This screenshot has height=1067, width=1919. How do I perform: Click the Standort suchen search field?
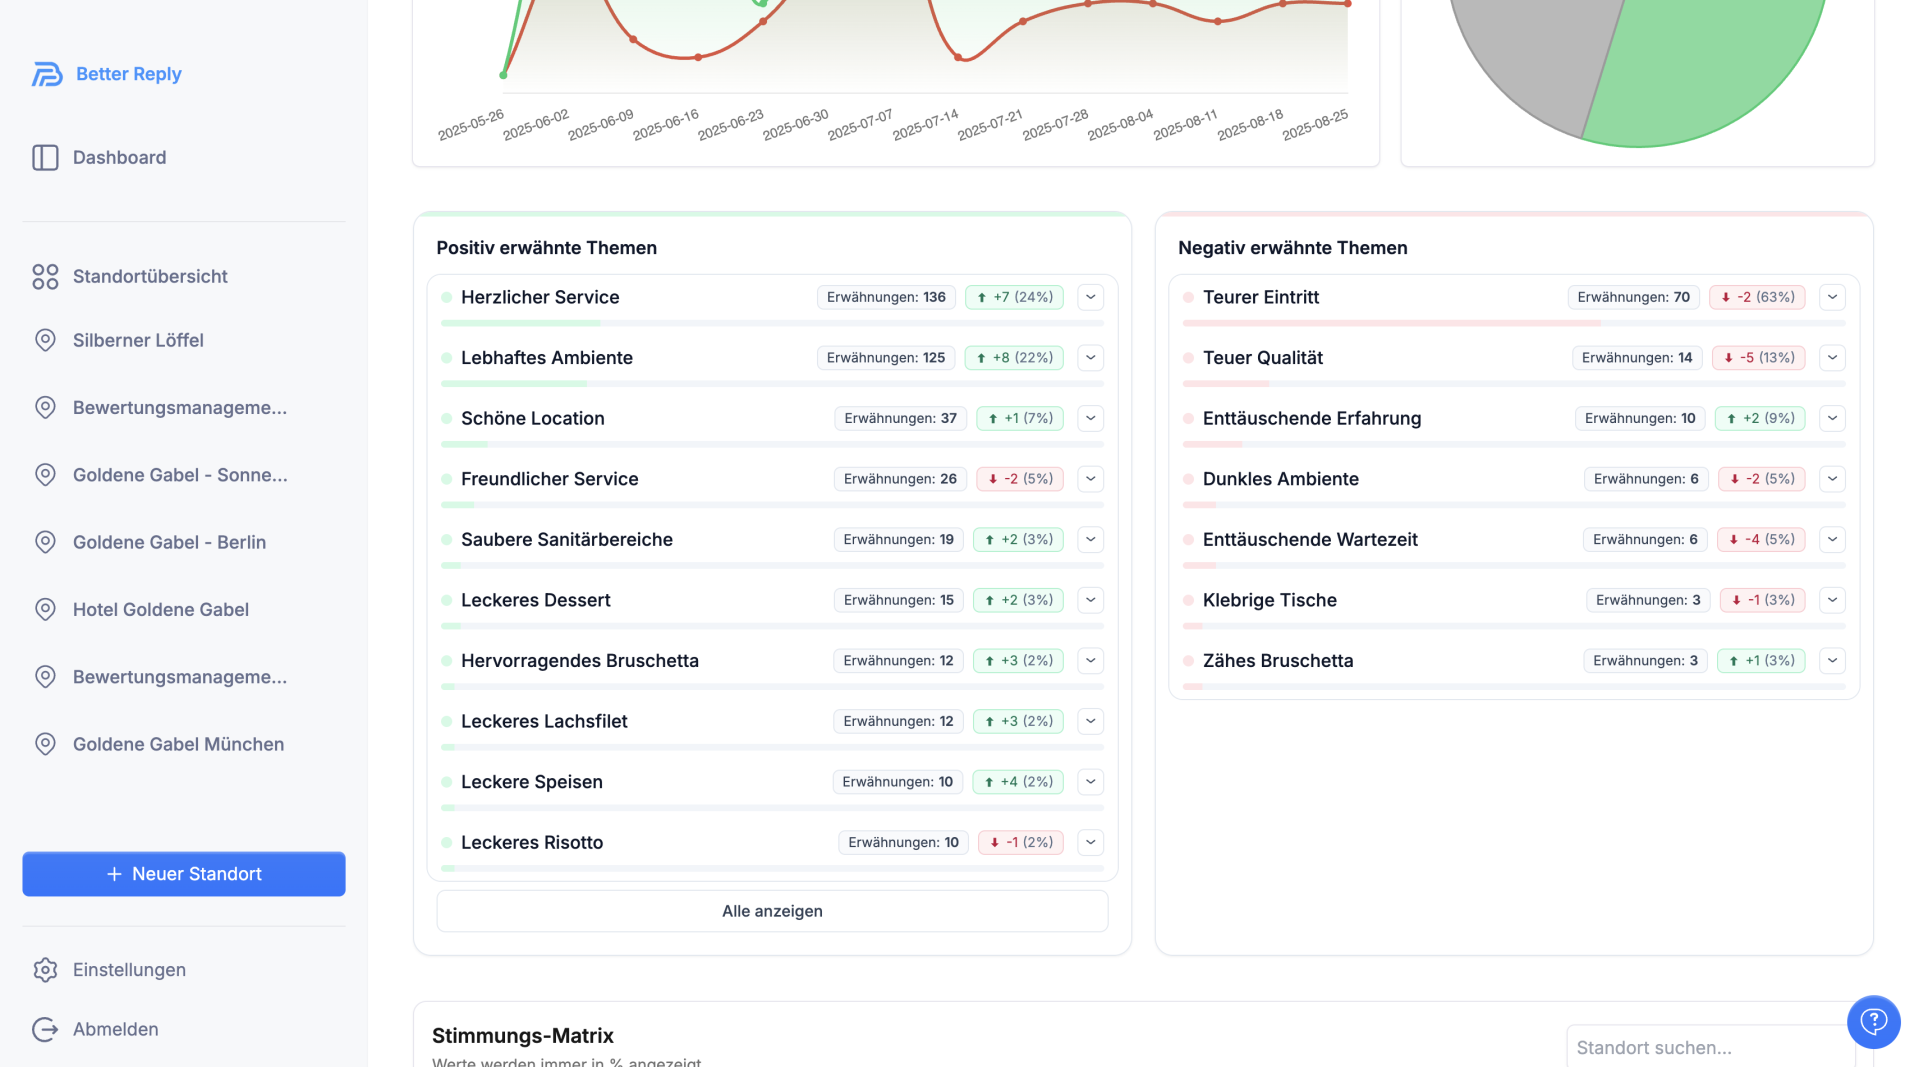(1710, 1047)
